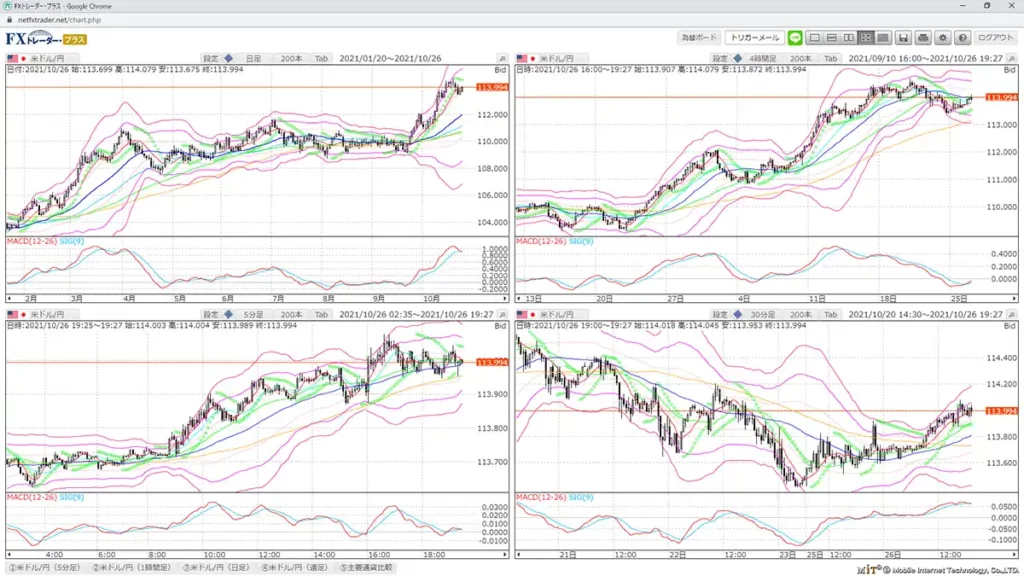This screenshot has height=576, width=1024.
Task: Click the ログアウト logout button
Action: pos(995,38)
